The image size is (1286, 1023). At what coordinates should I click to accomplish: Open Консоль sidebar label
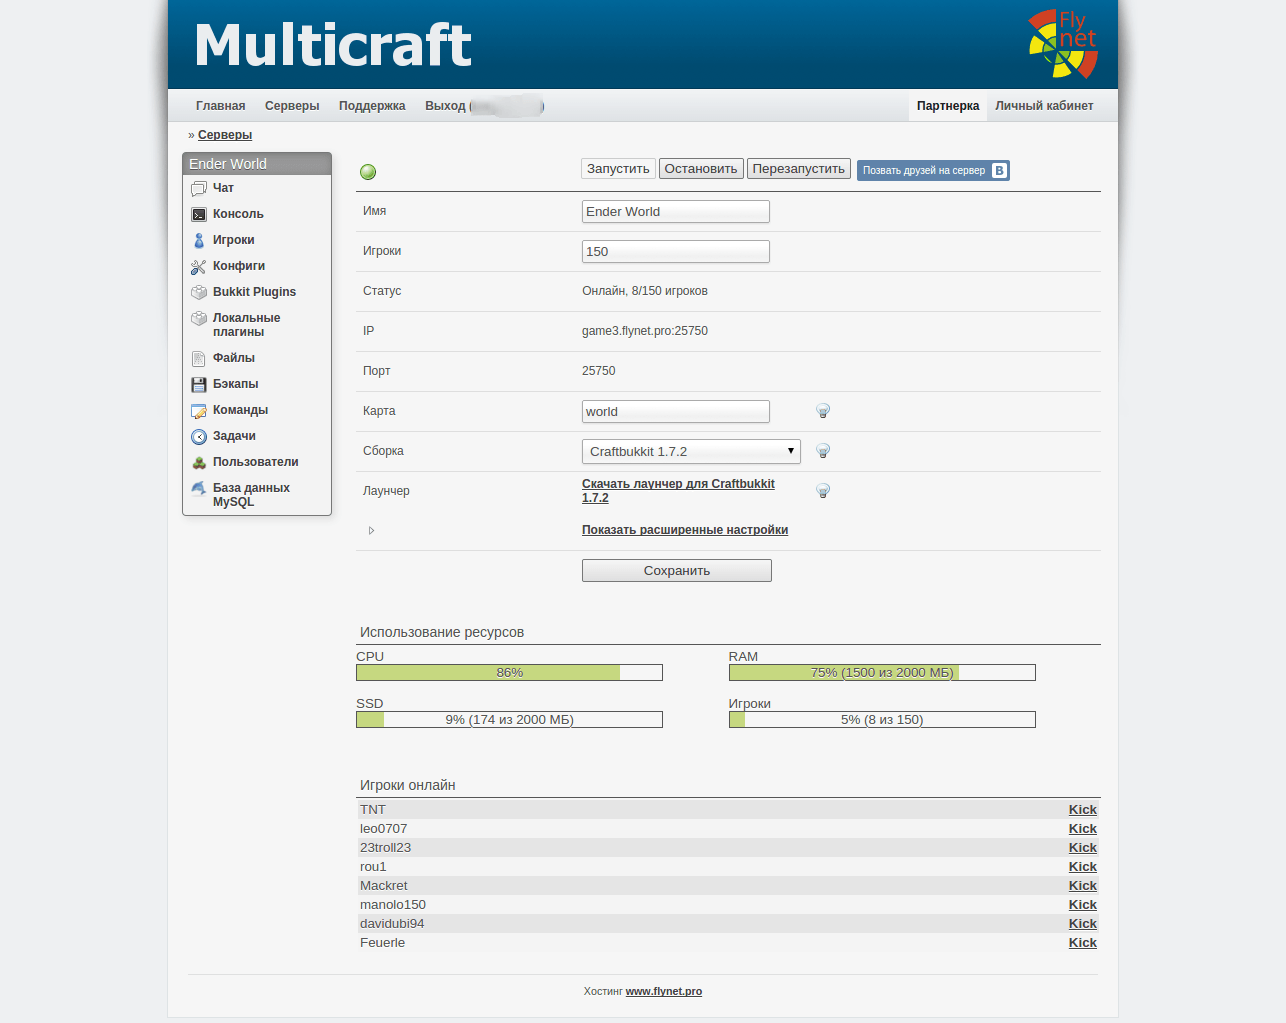coord(238,214)
